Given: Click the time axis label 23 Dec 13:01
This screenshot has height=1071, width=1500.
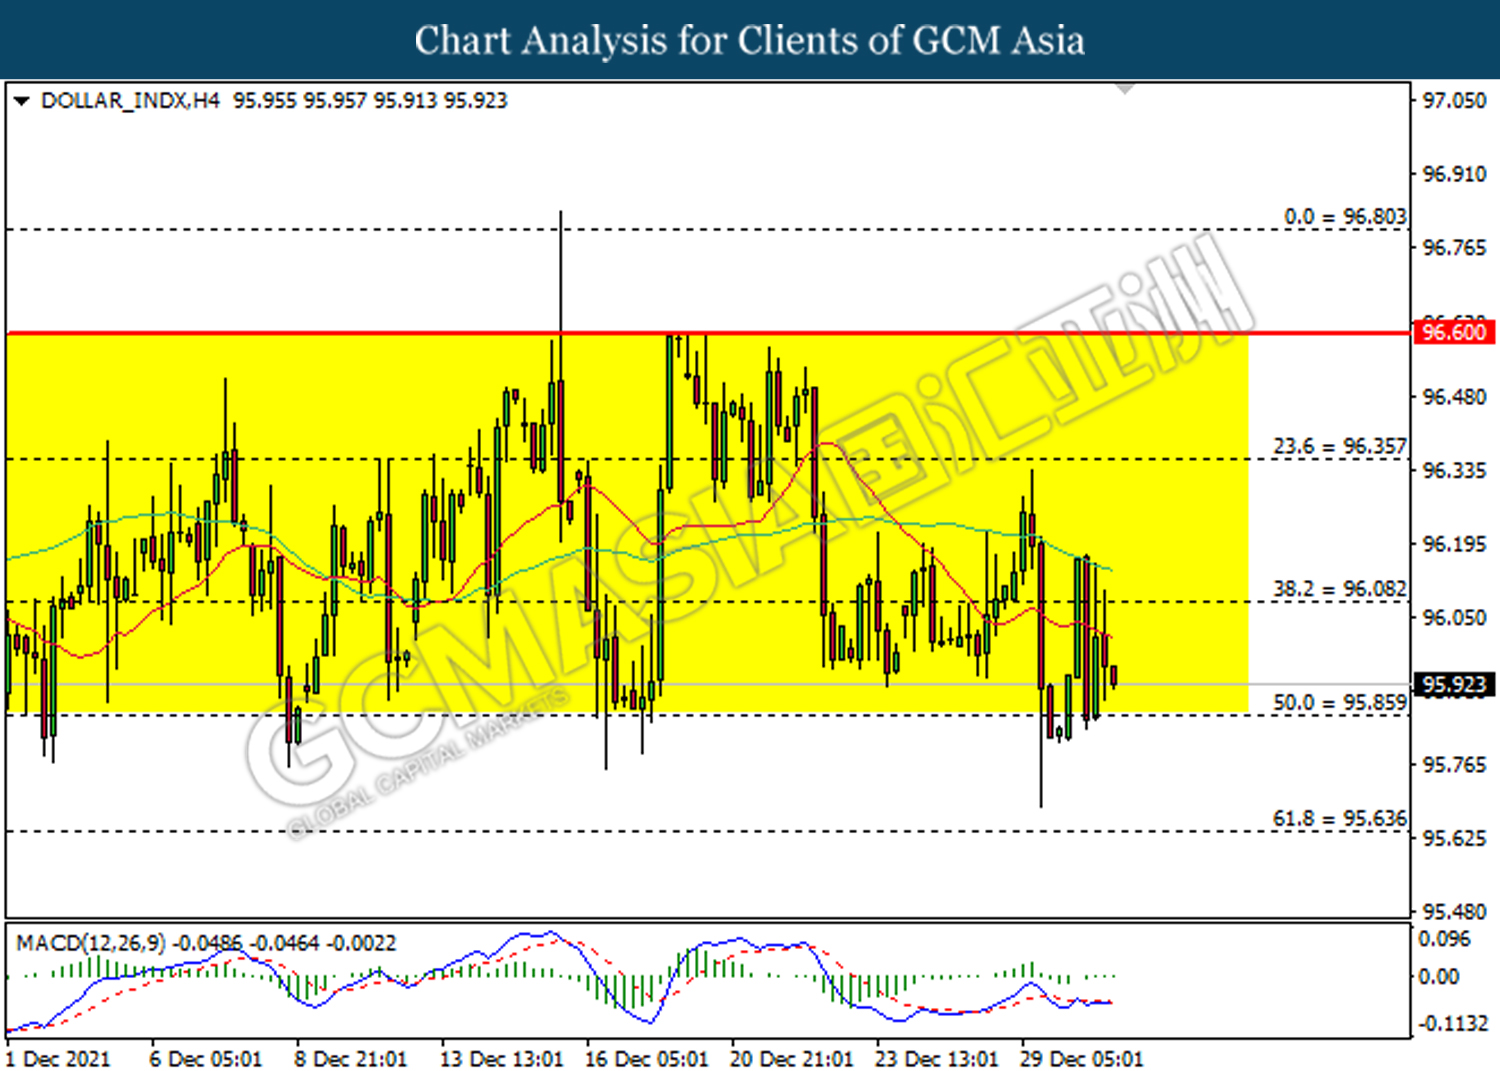Looking at the screenshot, I should pyautogui.click(x=937, y=1059).
